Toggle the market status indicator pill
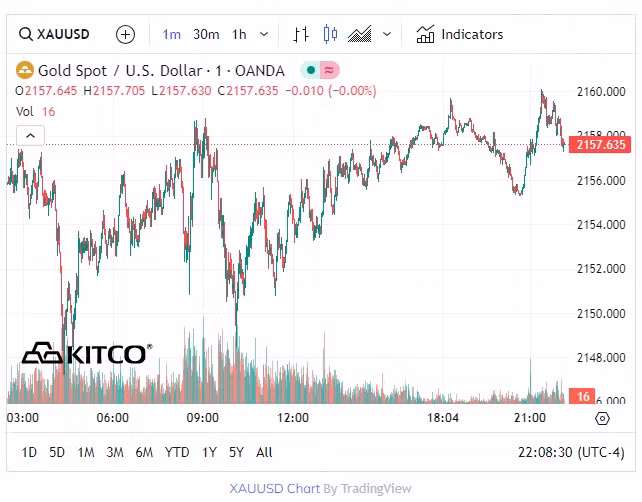642x502 pixels. 311,71
